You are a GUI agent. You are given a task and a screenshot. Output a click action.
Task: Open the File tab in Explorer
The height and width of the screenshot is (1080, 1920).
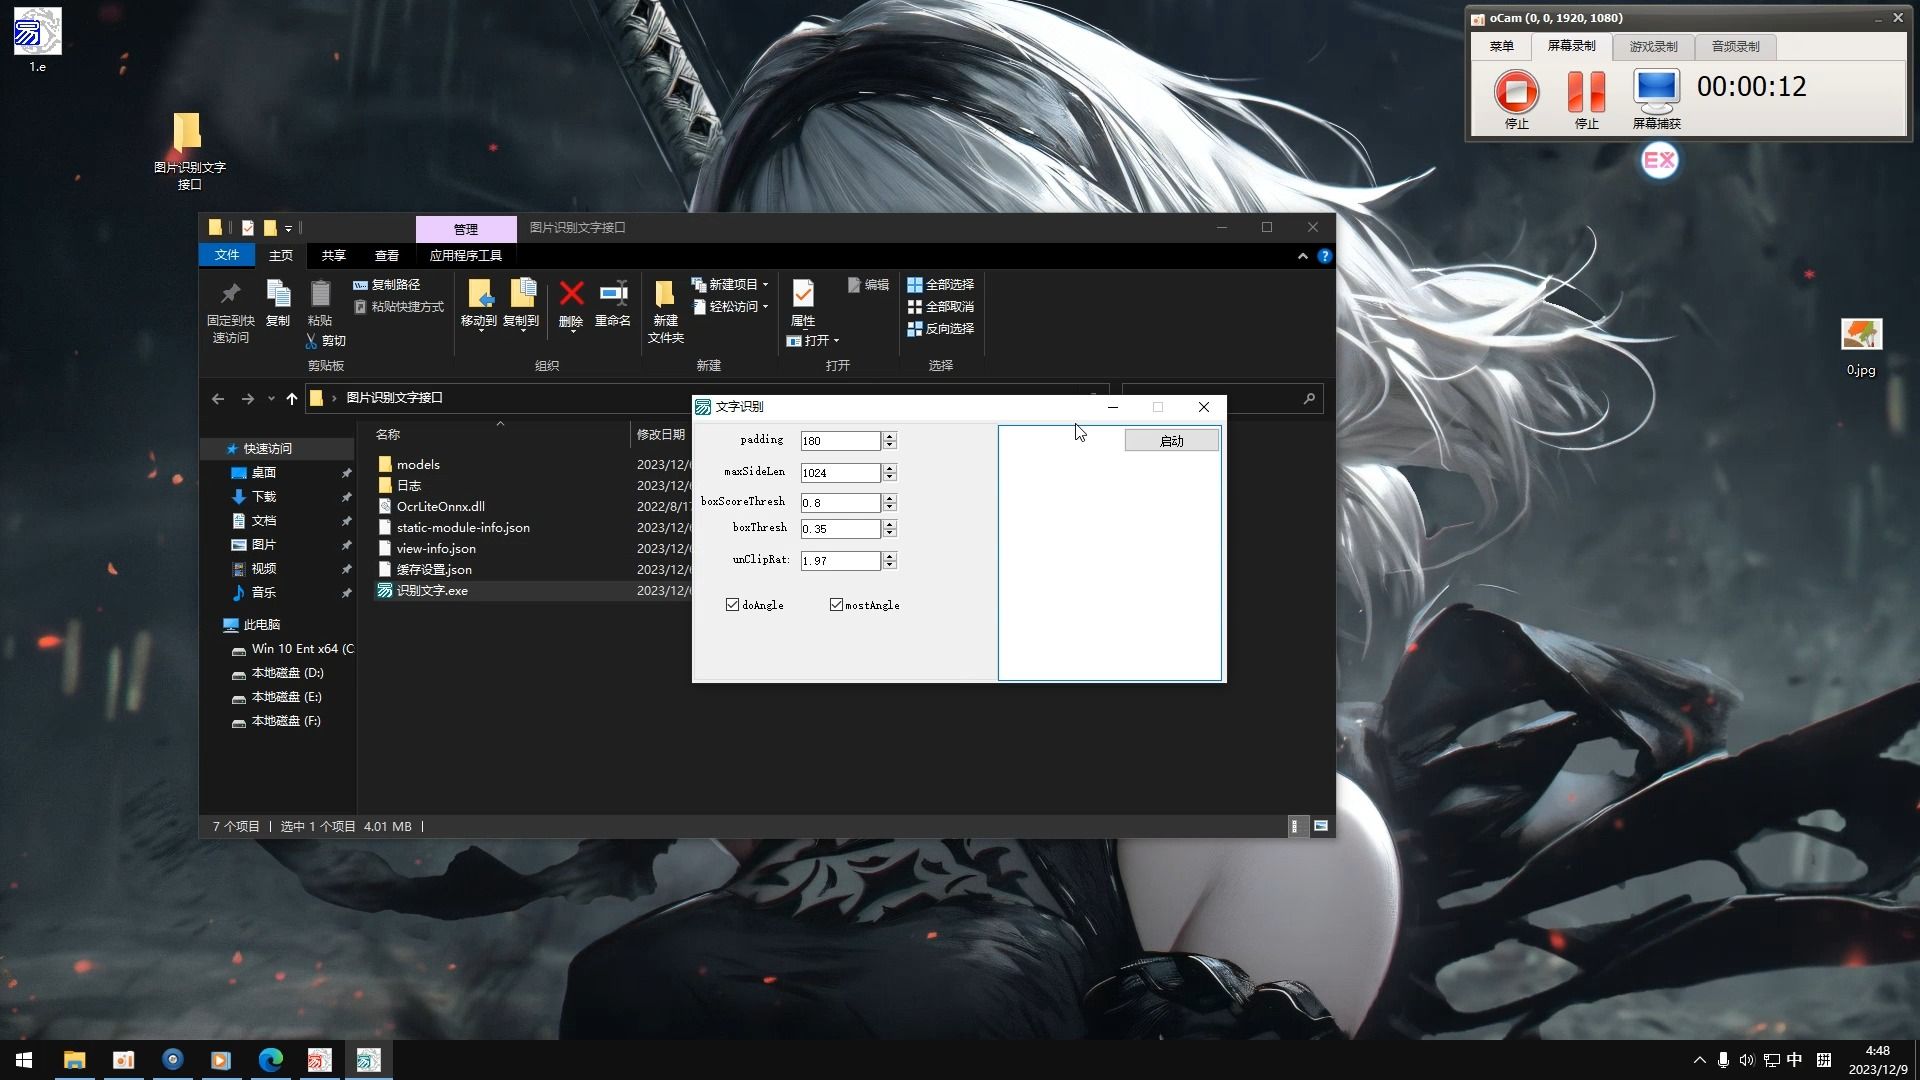[227, 255]
